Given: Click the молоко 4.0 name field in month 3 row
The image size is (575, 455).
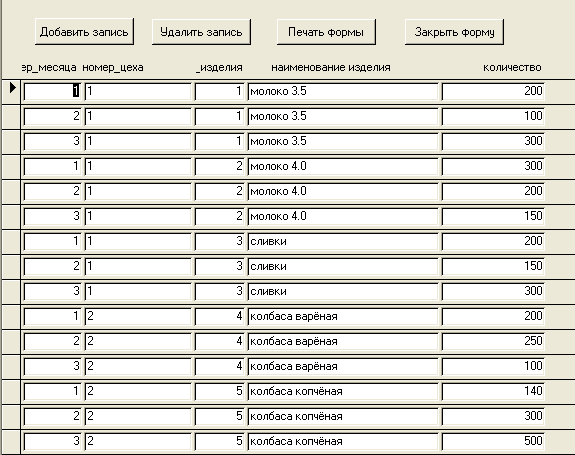Looking at the screenshot, I should click(x=343, y=216).
